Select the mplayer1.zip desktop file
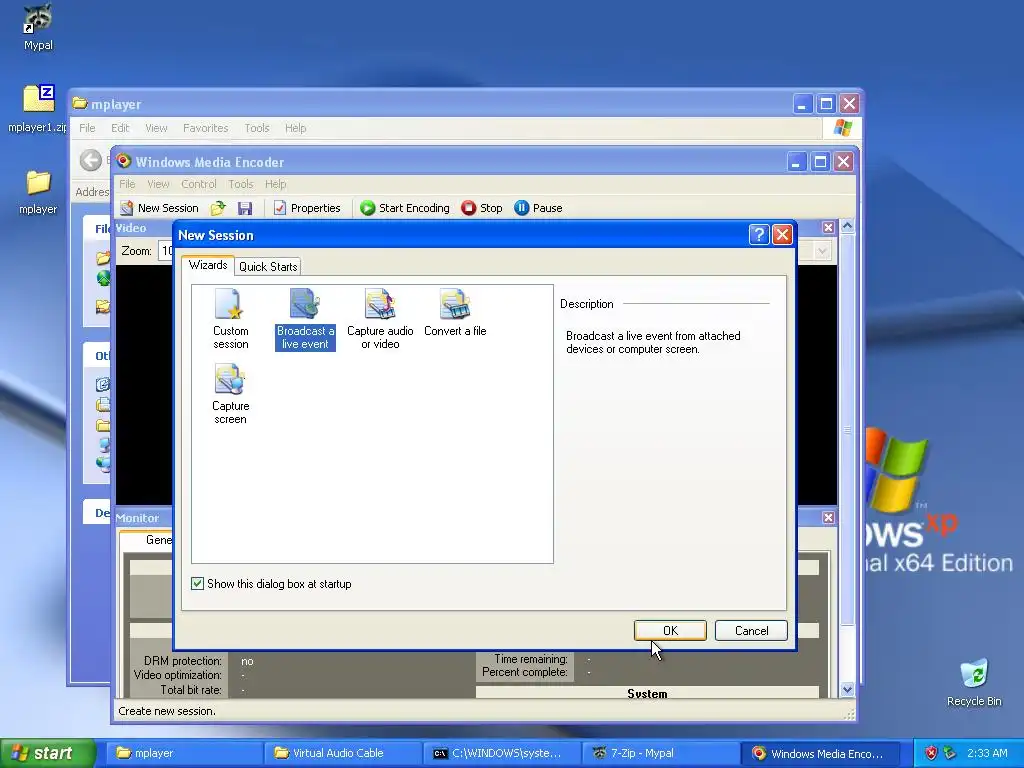The width and height of the screenshot is (1024, 768). (x=38, y=108)
